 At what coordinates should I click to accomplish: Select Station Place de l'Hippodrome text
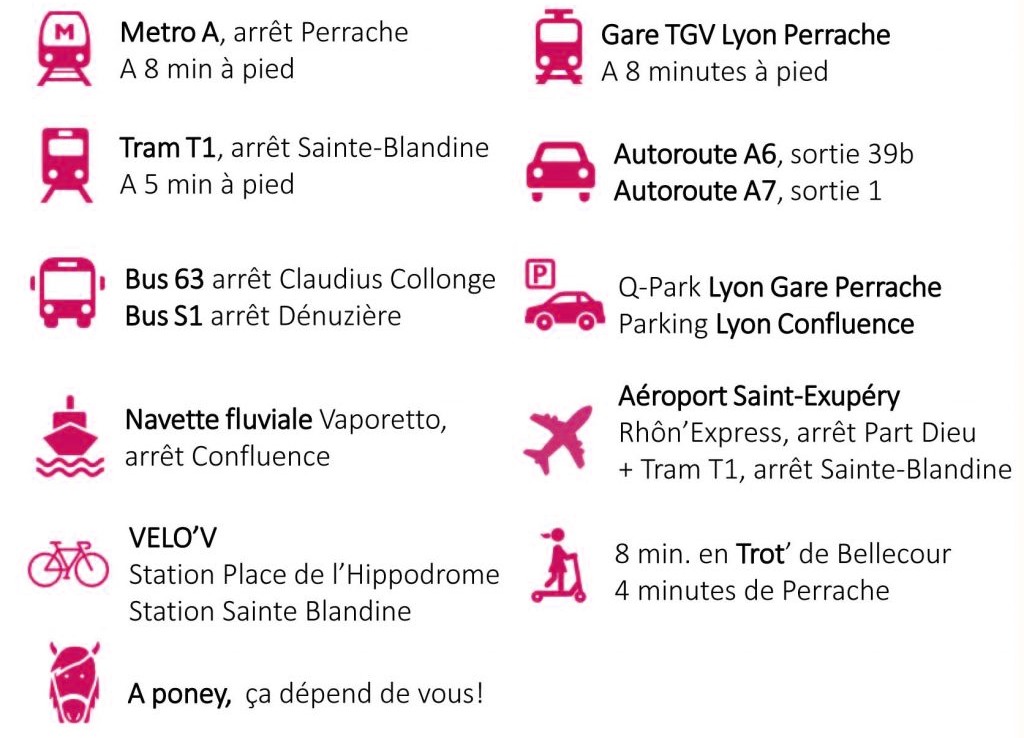314,575
